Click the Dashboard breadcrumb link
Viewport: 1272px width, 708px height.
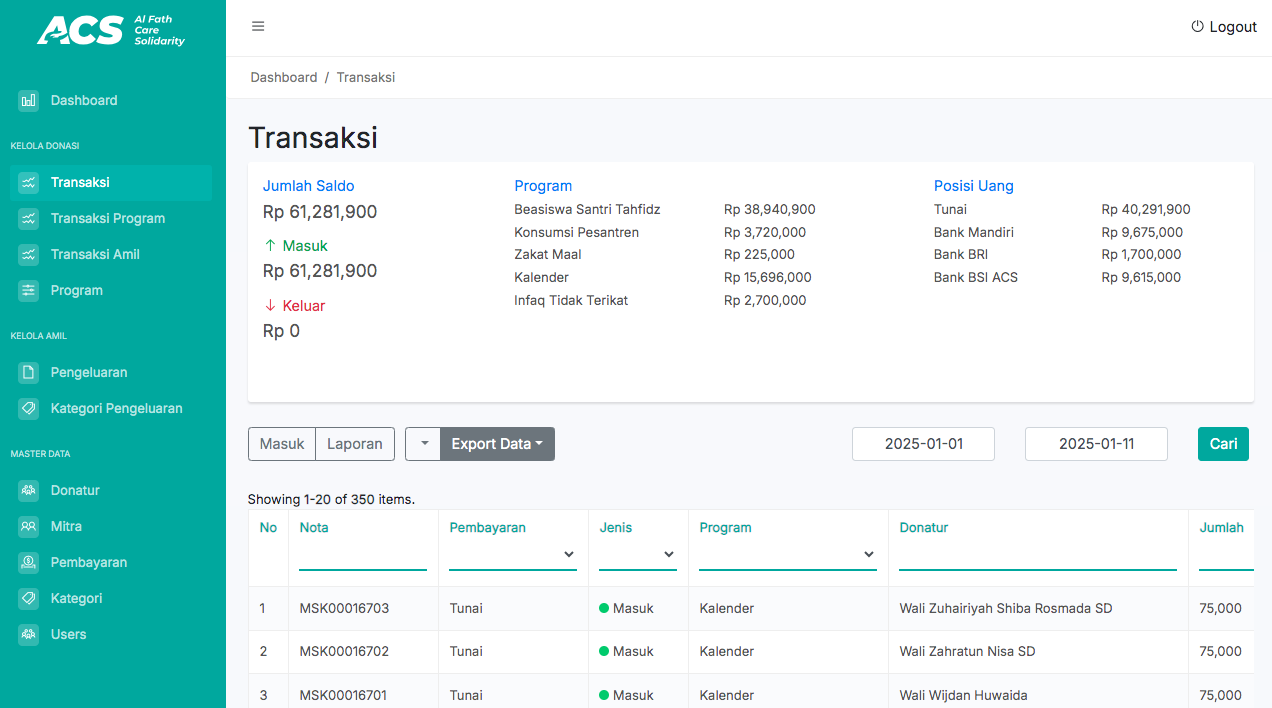(x=284, y=77)
